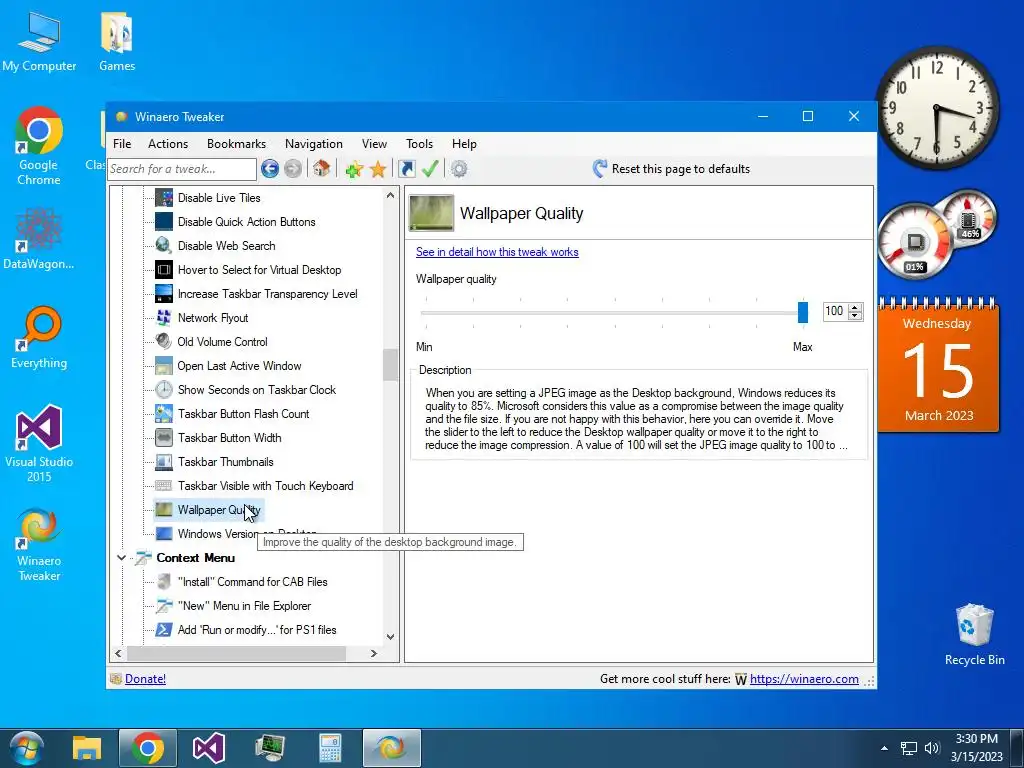
Task: Collapse the Context Menu tree category
Action: point(121,558)
